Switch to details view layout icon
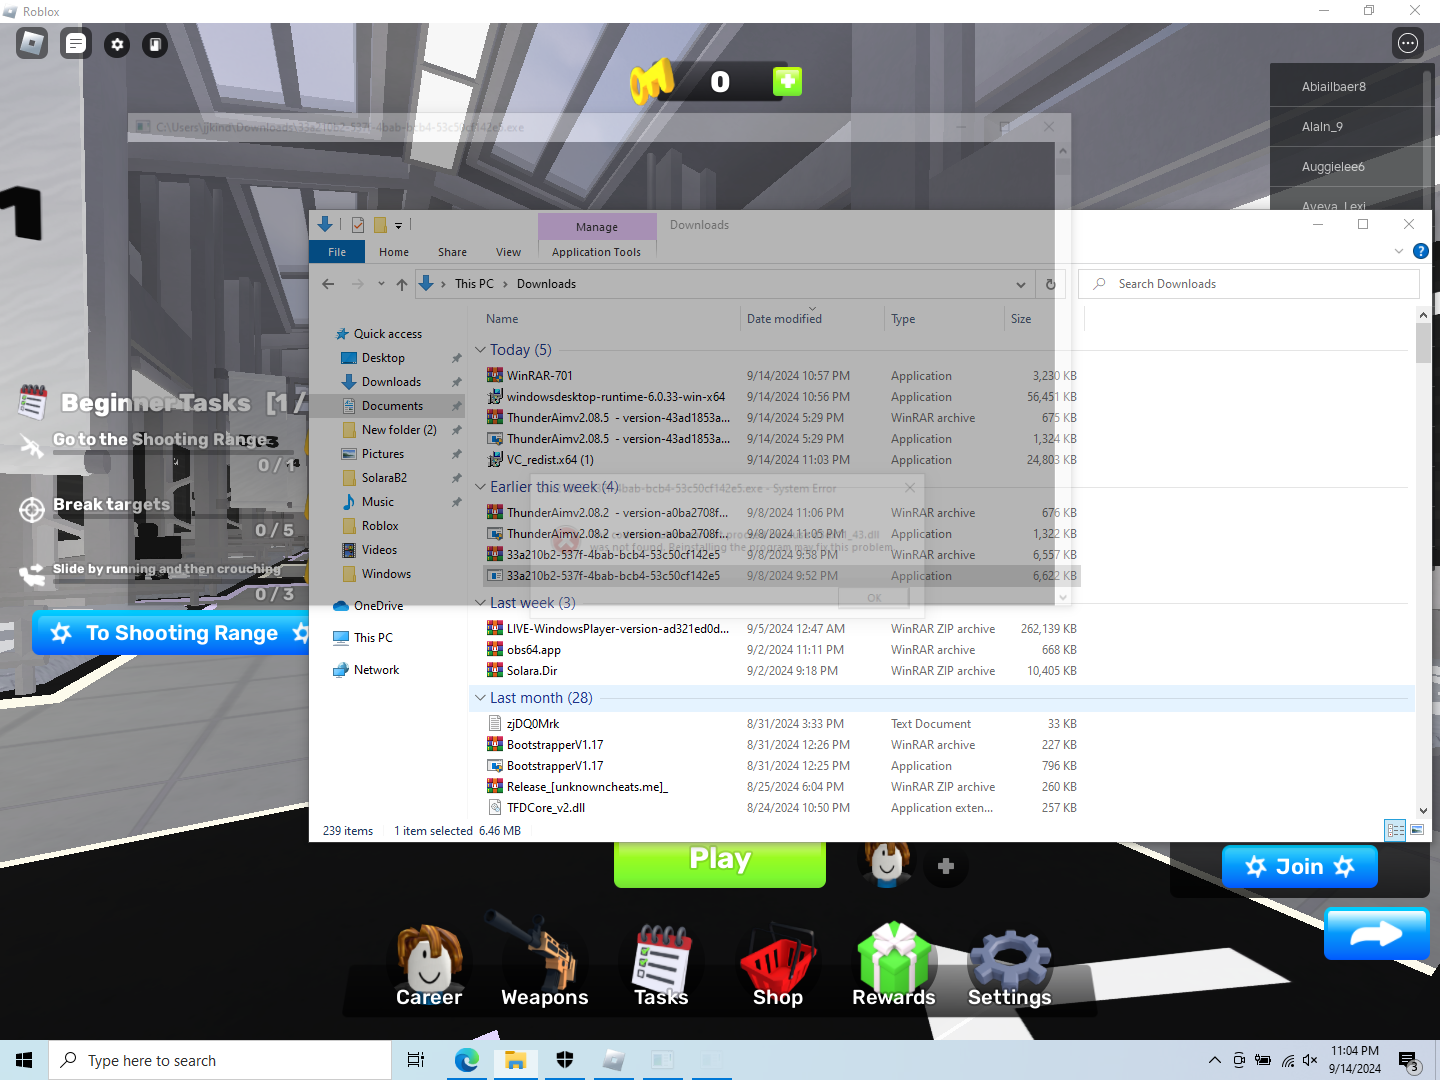 tap(1395, 830)
